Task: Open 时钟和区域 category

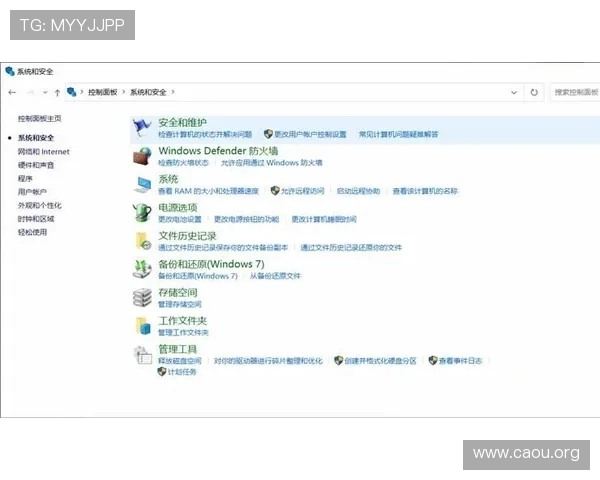Action: [x=36, y=219]
